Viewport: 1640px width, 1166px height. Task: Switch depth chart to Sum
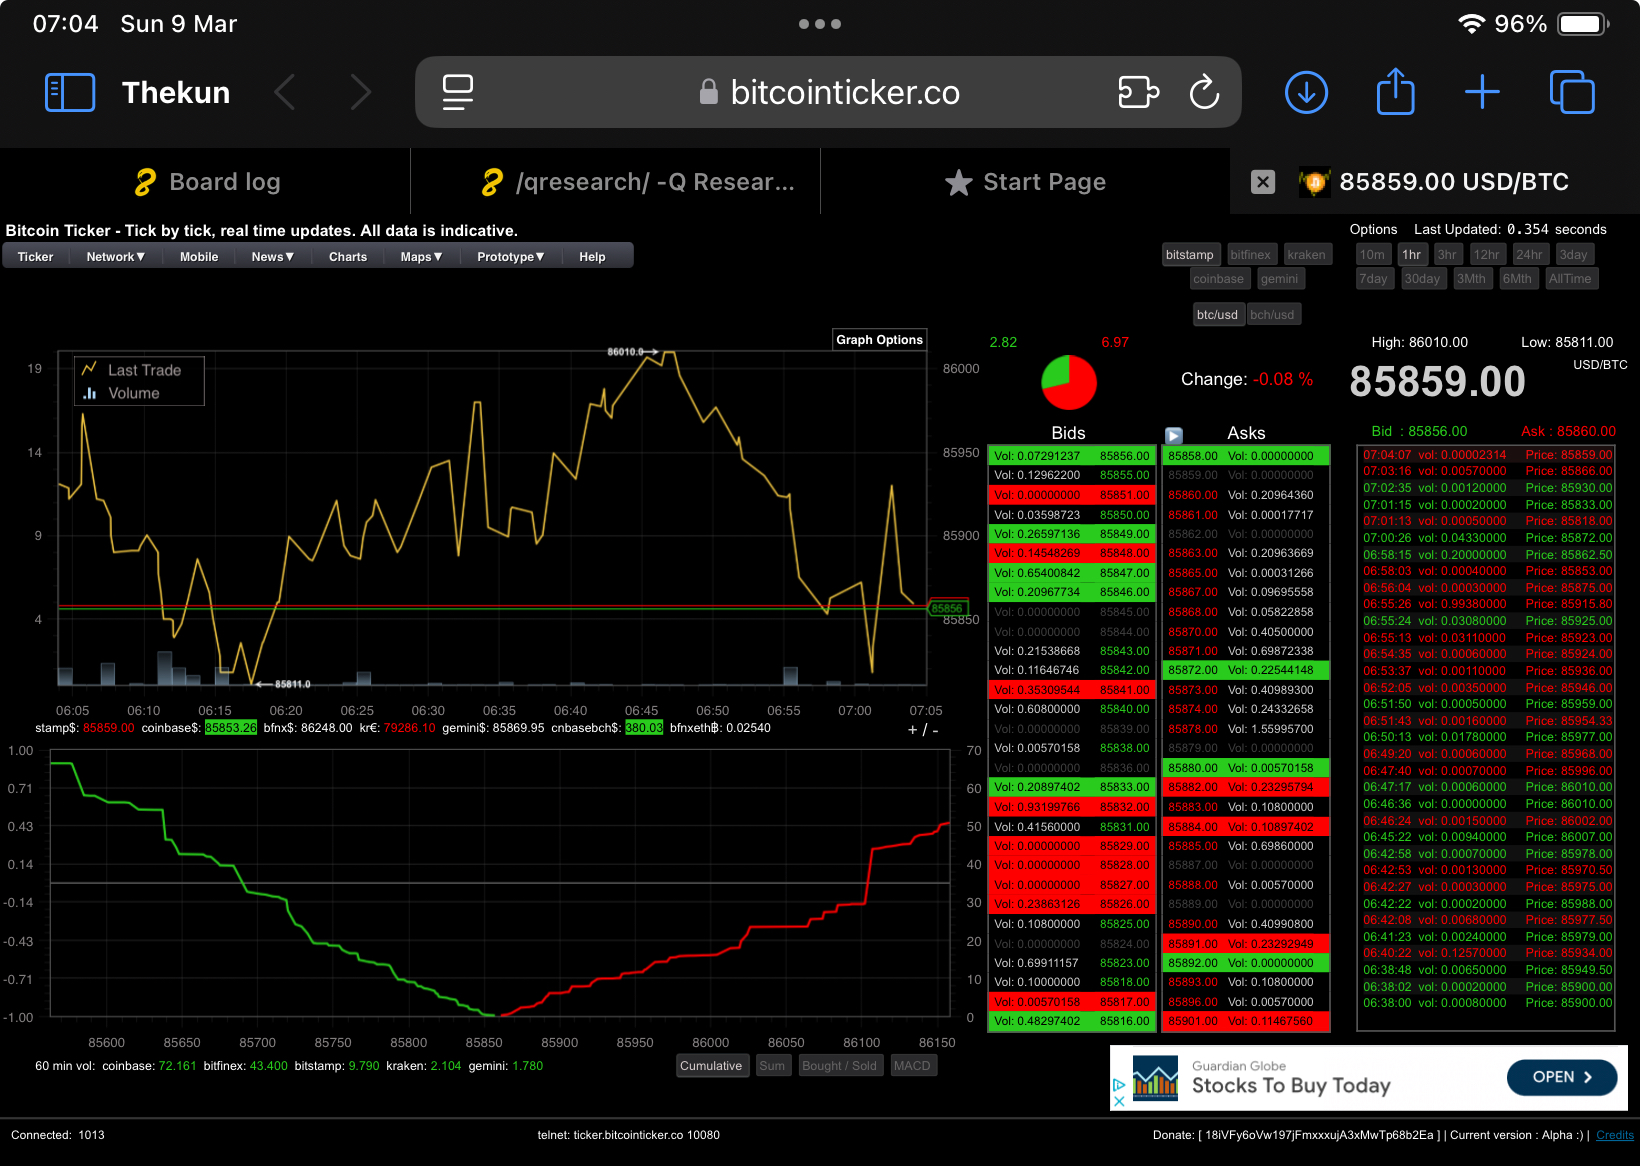pos(772,1066)
